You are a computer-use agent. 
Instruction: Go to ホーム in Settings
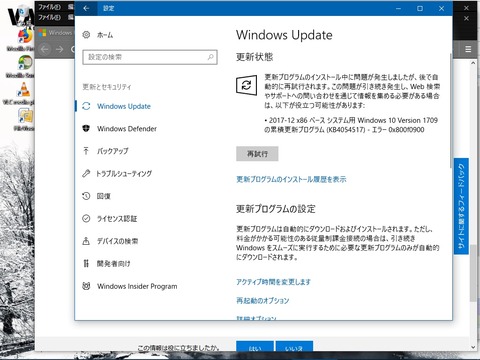pos(105,35)
